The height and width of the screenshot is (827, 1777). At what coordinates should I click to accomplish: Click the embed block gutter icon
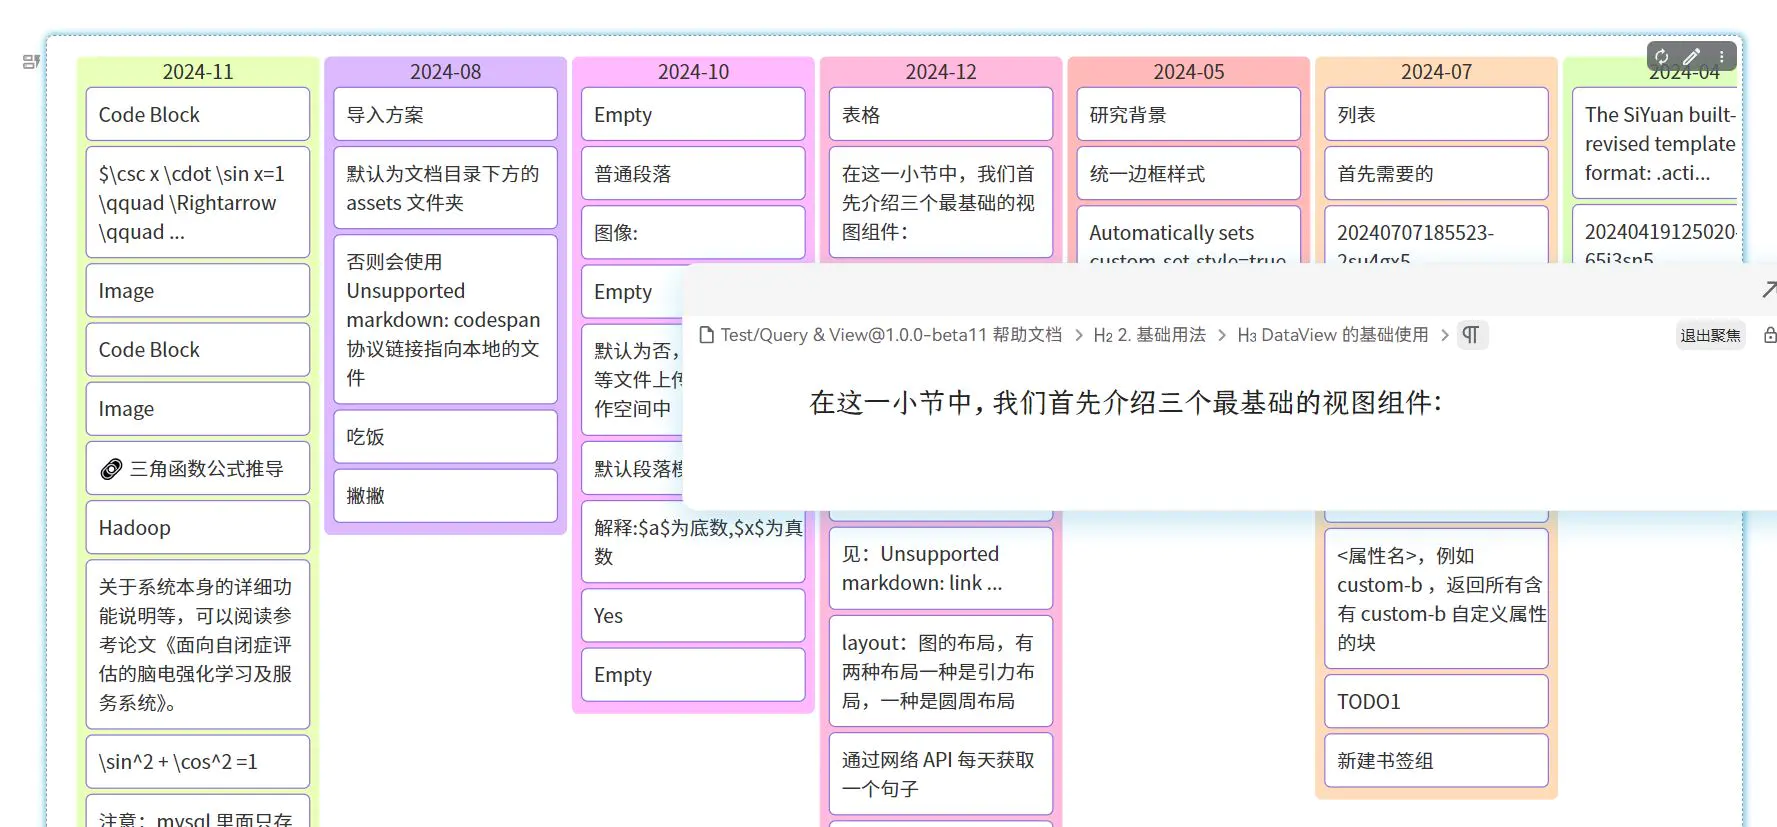point(31,62)
